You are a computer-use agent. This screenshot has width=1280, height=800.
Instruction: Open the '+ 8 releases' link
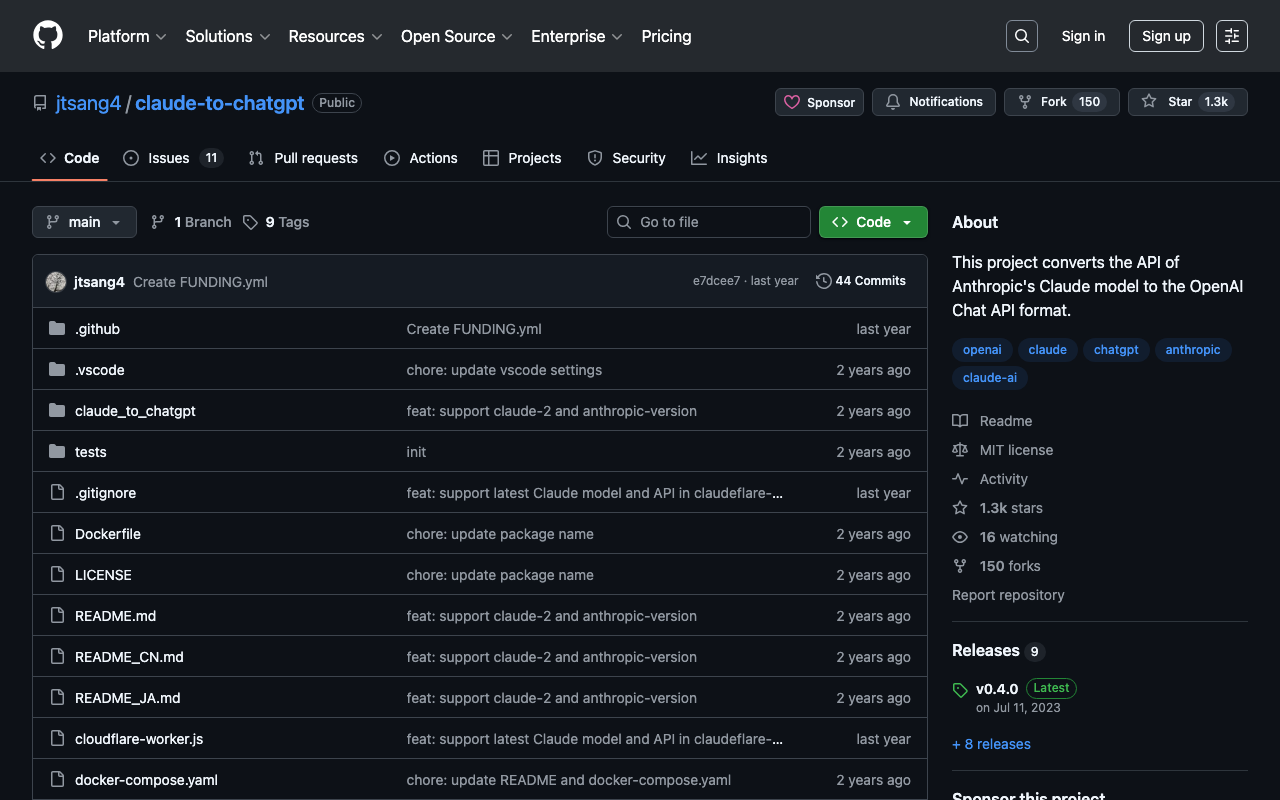pyautogui.click(x=991, y=744)
